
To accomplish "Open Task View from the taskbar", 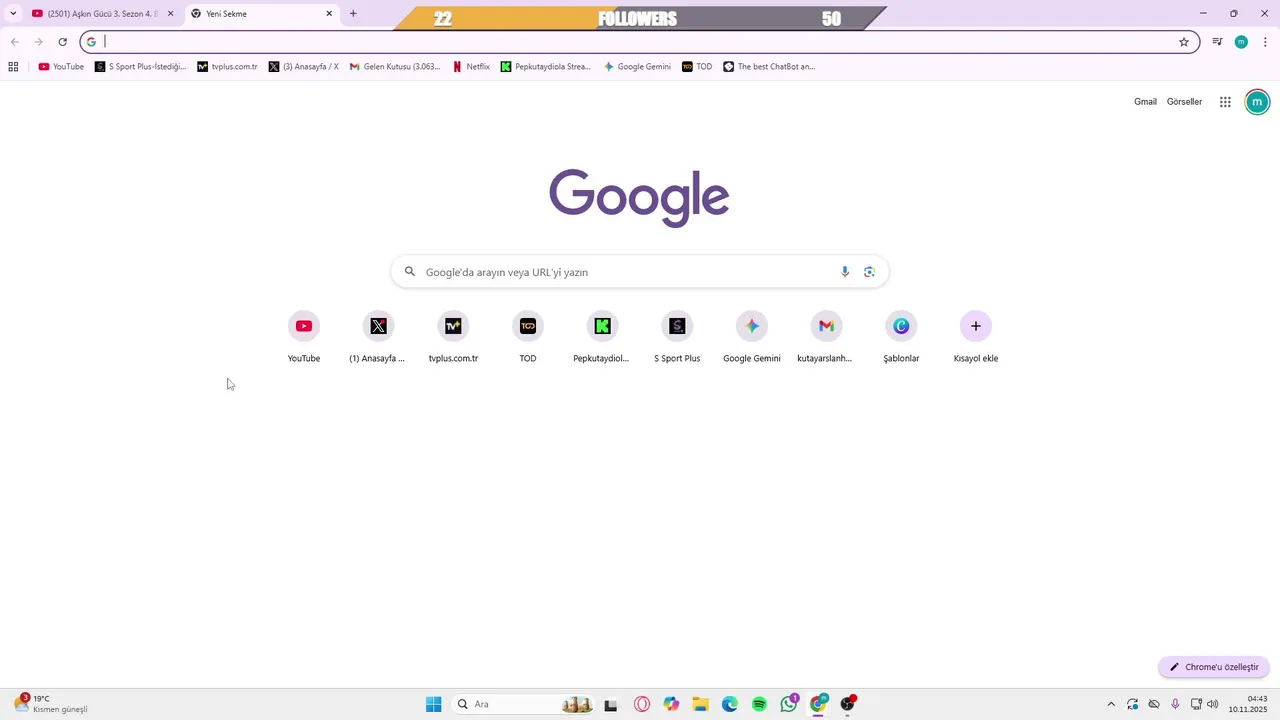I will pyautogui.click(x=611, y=704).
